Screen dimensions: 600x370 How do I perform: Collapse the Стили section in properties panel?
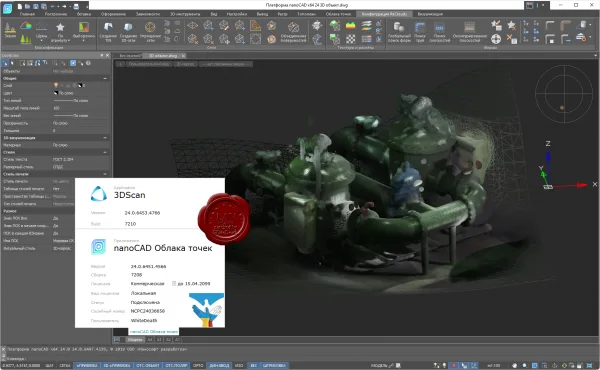point(105,152)
